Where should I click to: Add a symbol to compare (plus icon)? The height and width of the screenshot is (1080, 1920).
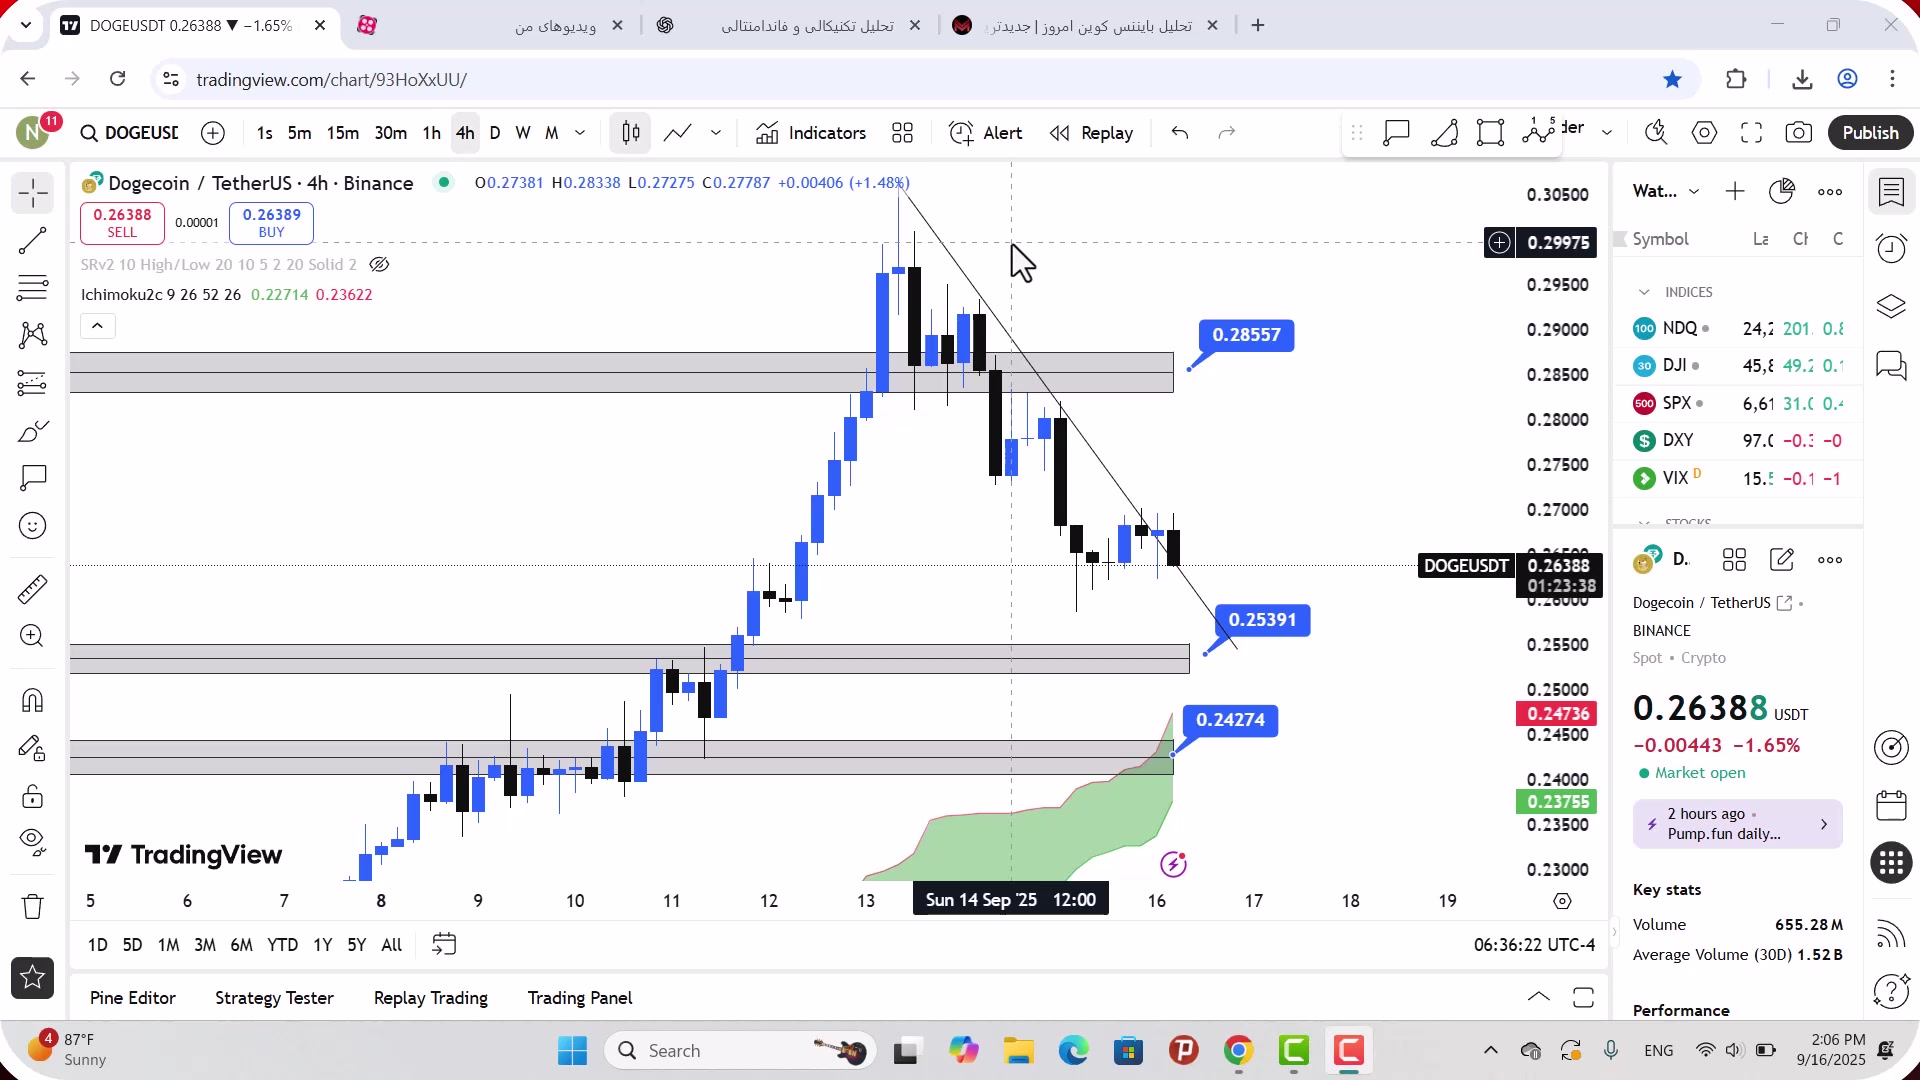click(x=213, y=133)
